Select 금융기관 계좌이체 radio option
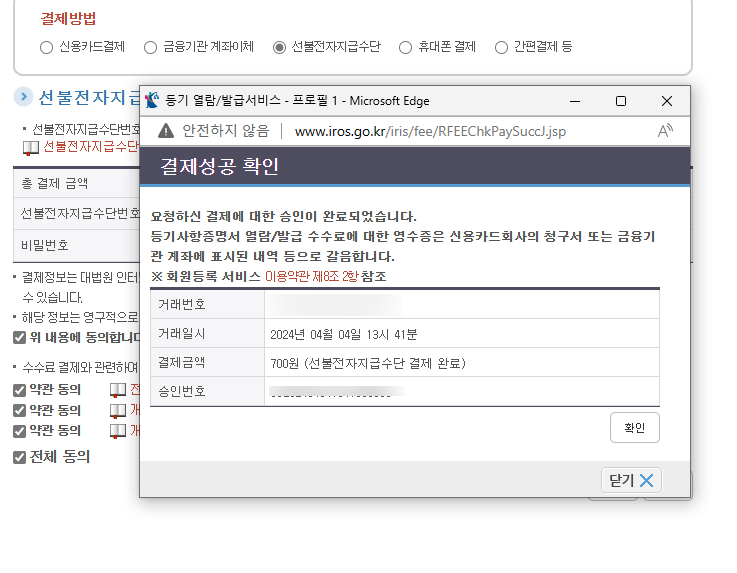 click(150, 47)
